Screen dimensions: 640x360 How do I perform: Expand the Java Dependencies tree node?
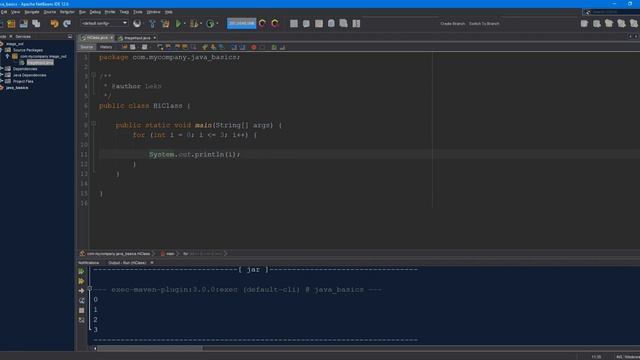(2, 75)
